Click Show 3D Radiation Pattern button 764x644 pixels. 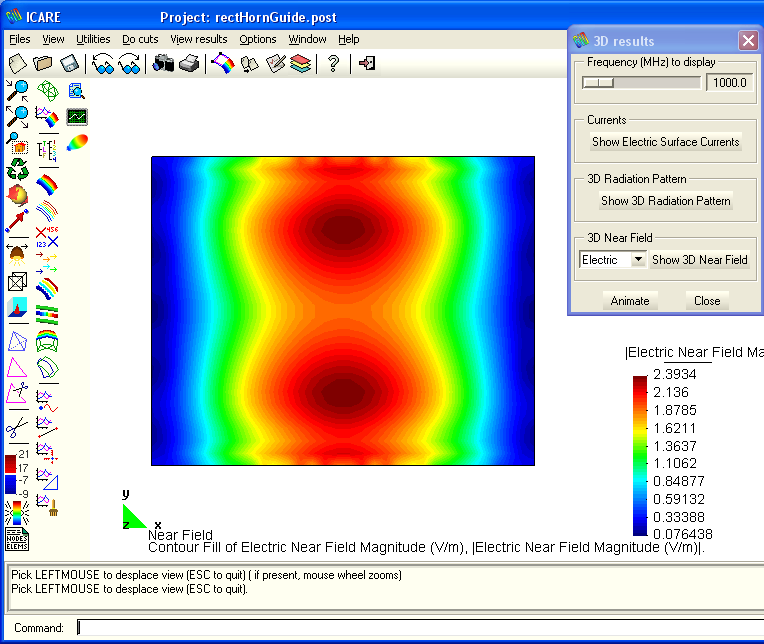[666, 201]
